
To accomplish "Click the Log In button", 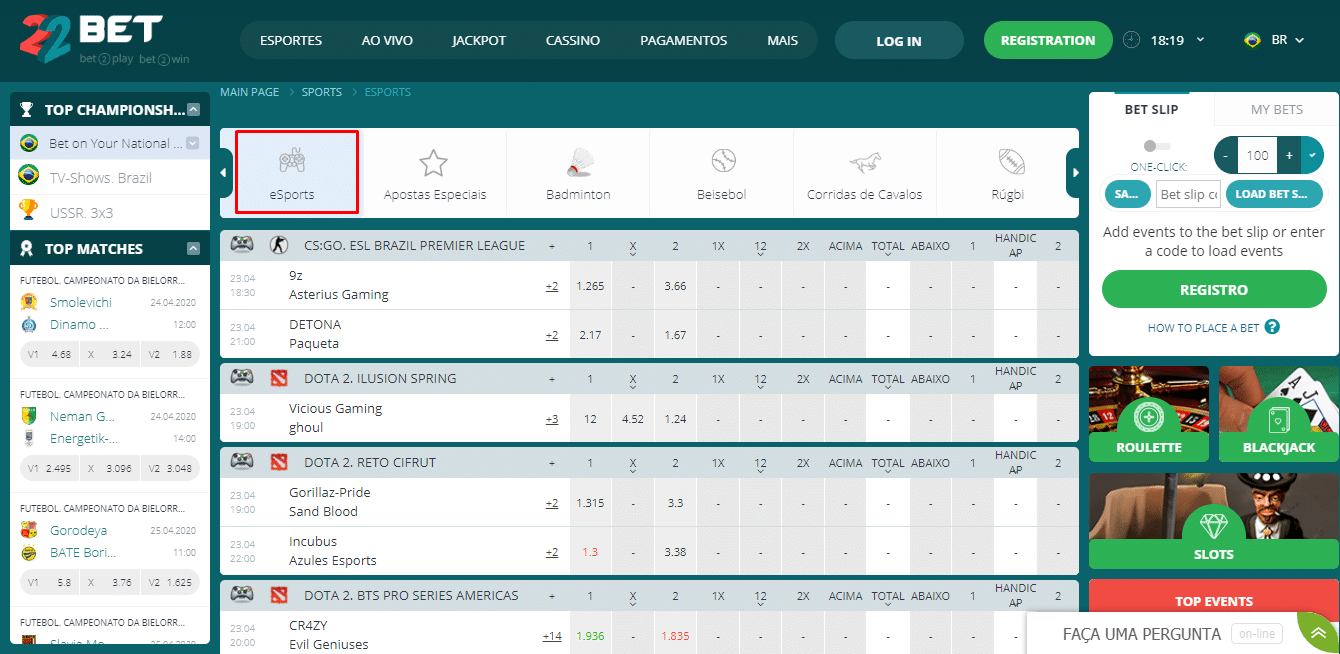I will point(899,41).
